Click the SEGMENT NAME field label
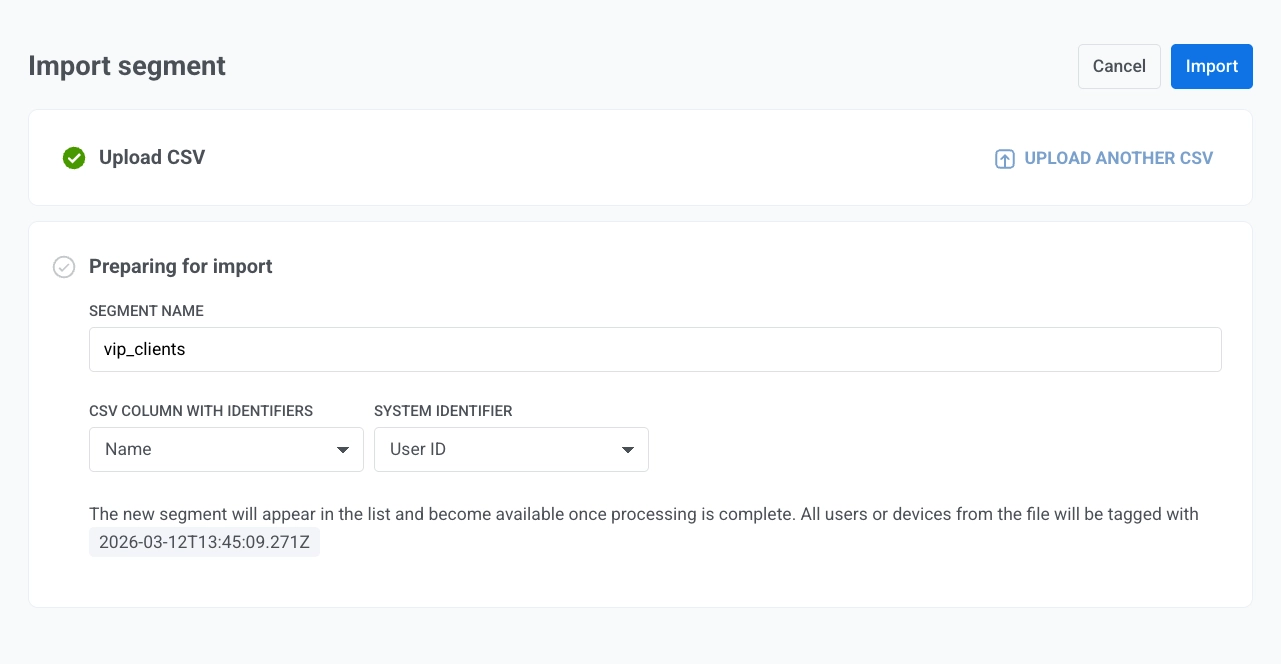 [x=146, y=311]
